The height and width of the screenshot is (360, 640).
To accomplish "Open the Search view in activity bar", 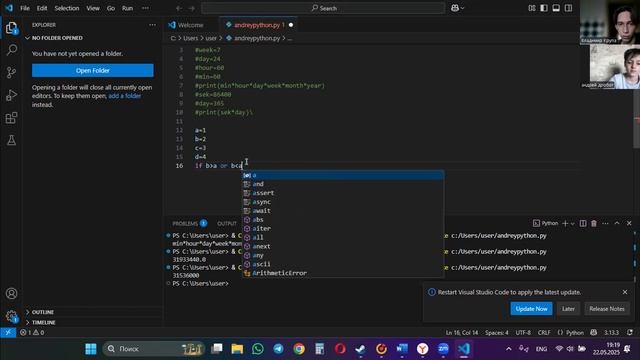I will 11,50.
